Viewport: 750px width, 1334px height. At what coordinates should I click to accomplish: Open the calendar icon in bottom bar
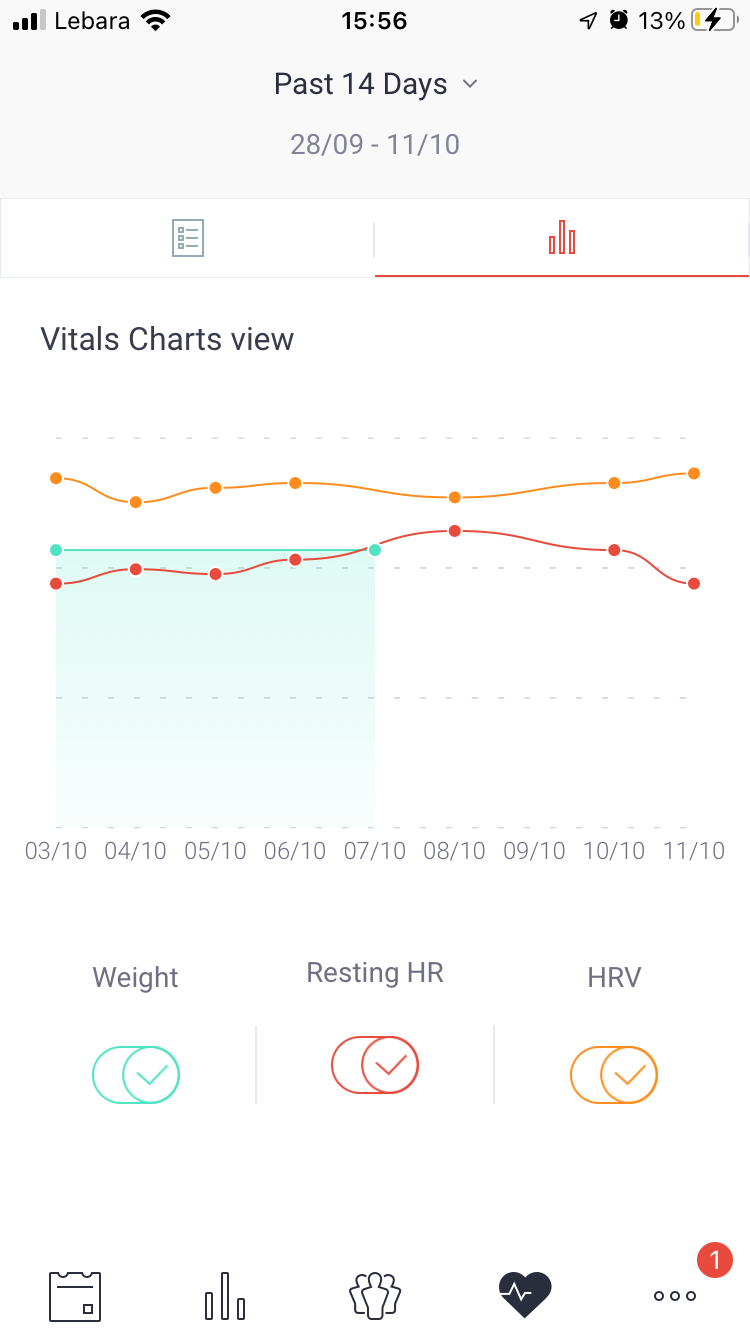tap(75, 1296)
